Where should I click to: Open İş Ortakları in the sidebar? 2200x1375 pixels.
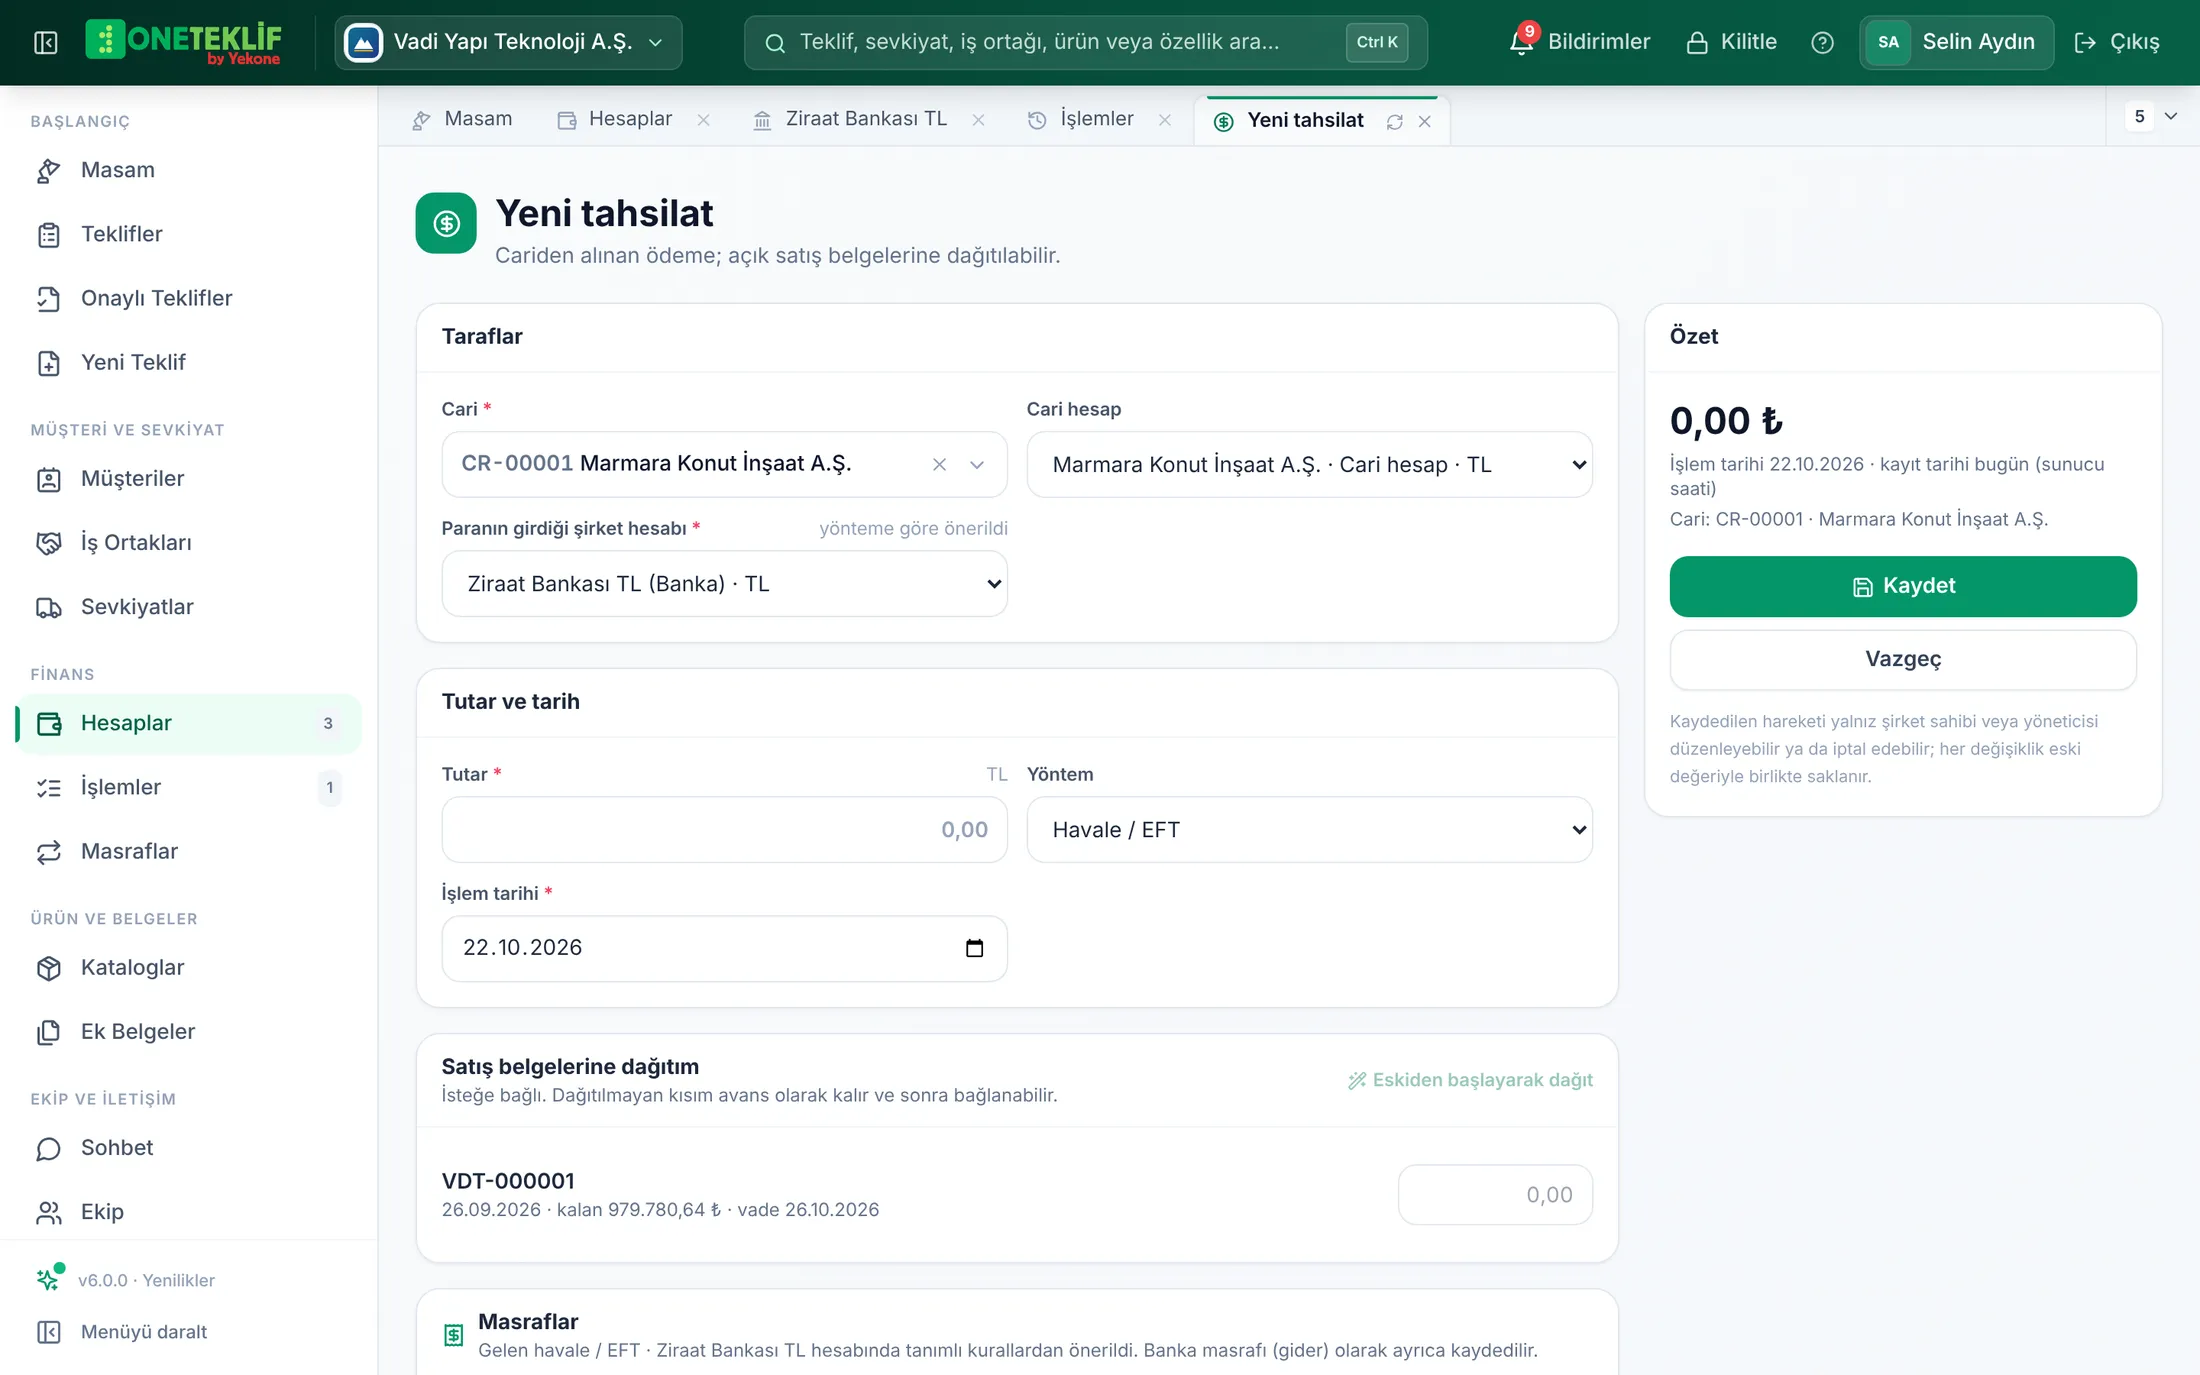[x=188, y=543]
